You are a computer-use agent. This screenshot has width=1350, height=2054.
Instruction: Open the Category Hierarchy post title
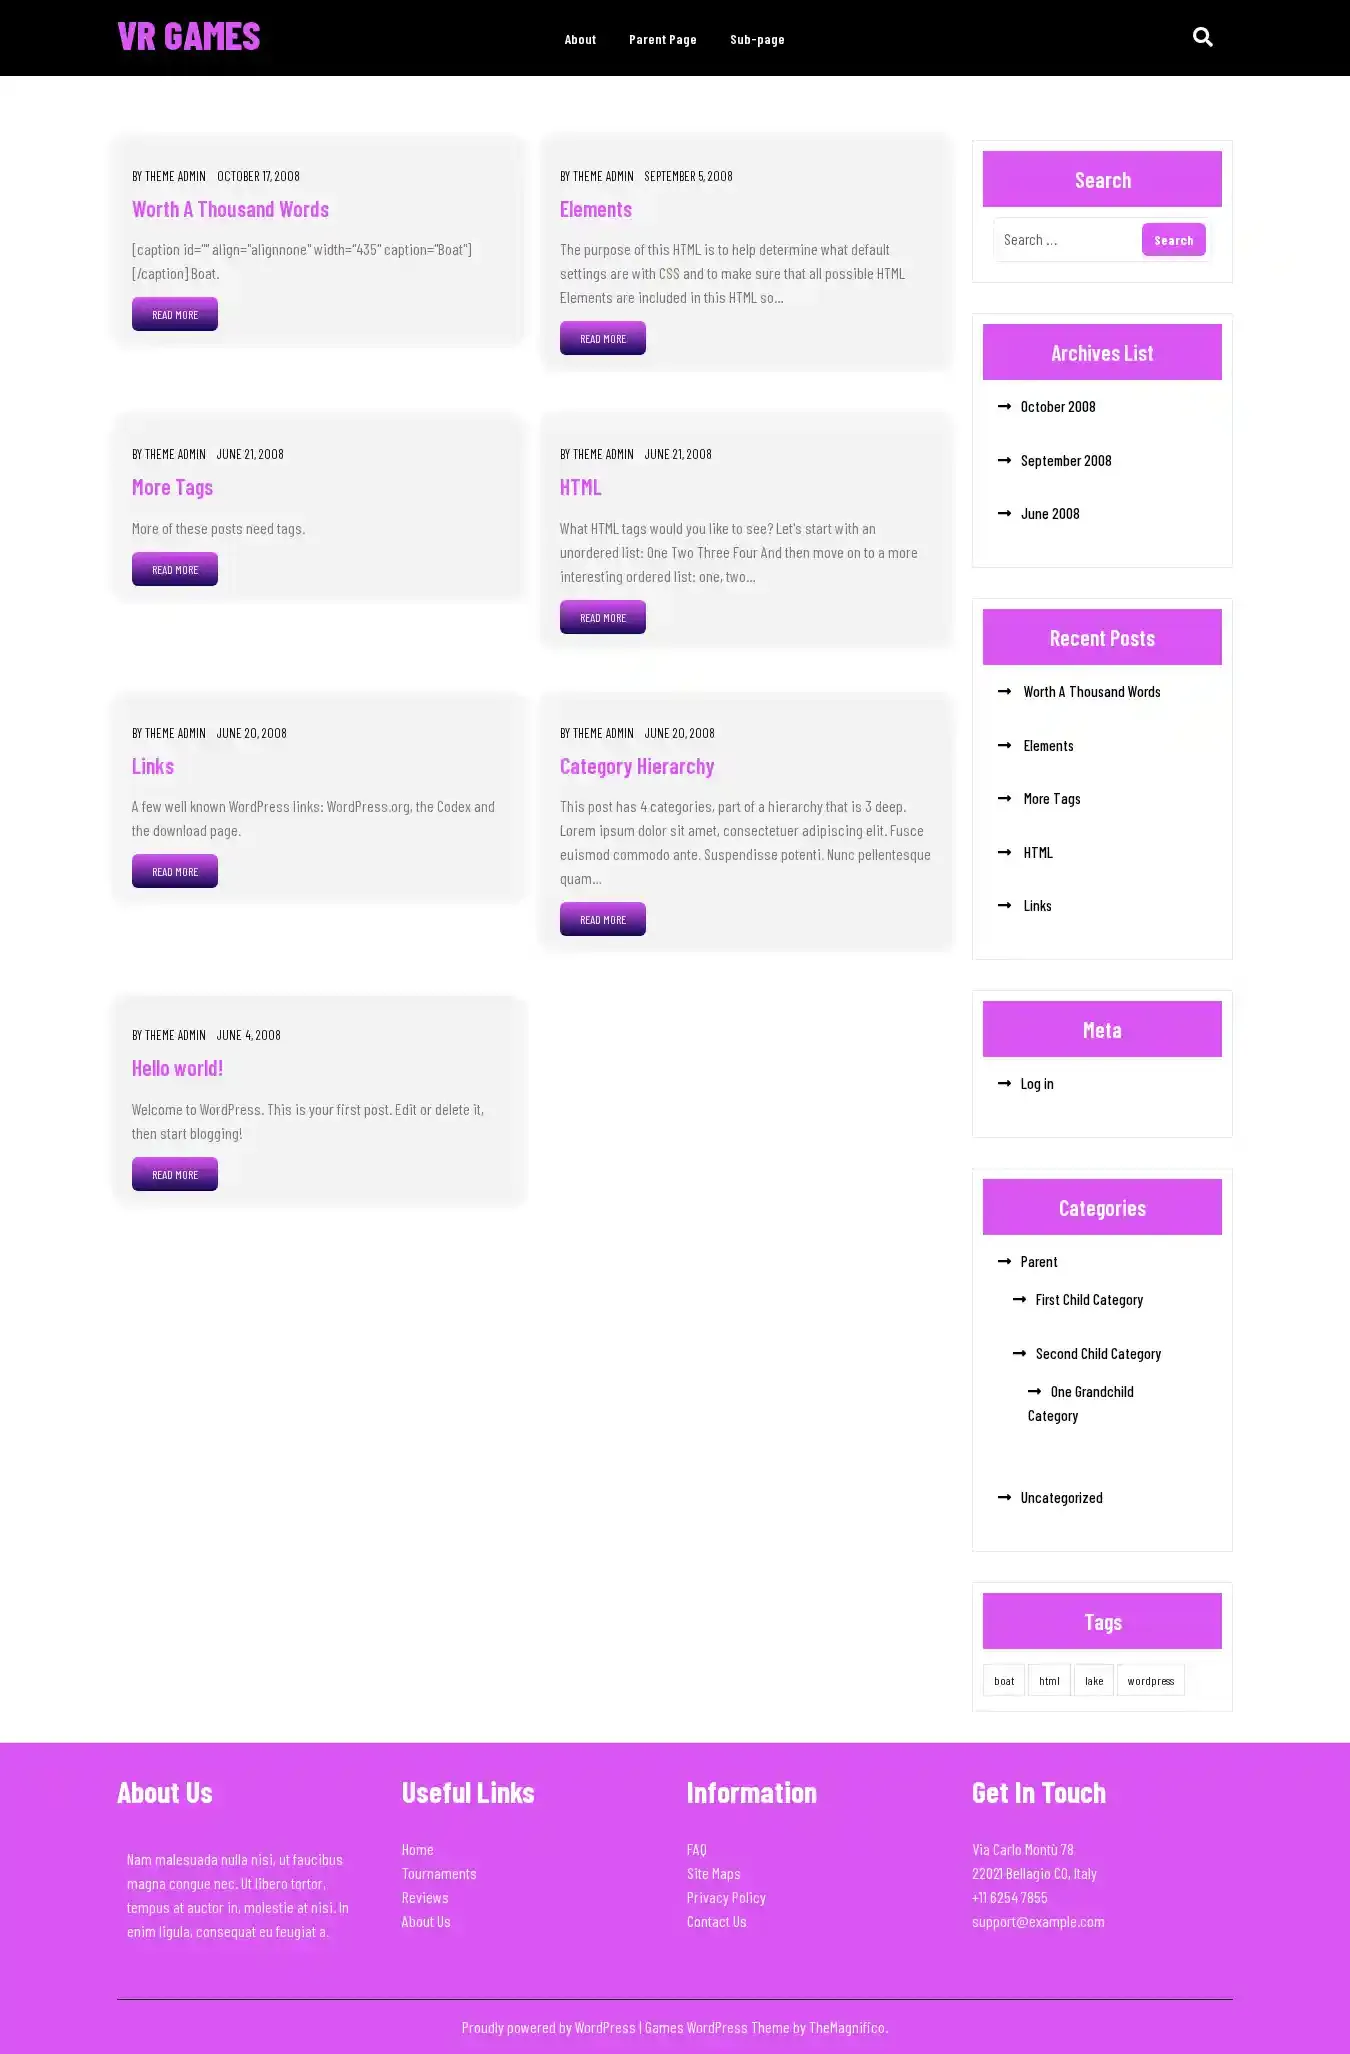point(637,766)
